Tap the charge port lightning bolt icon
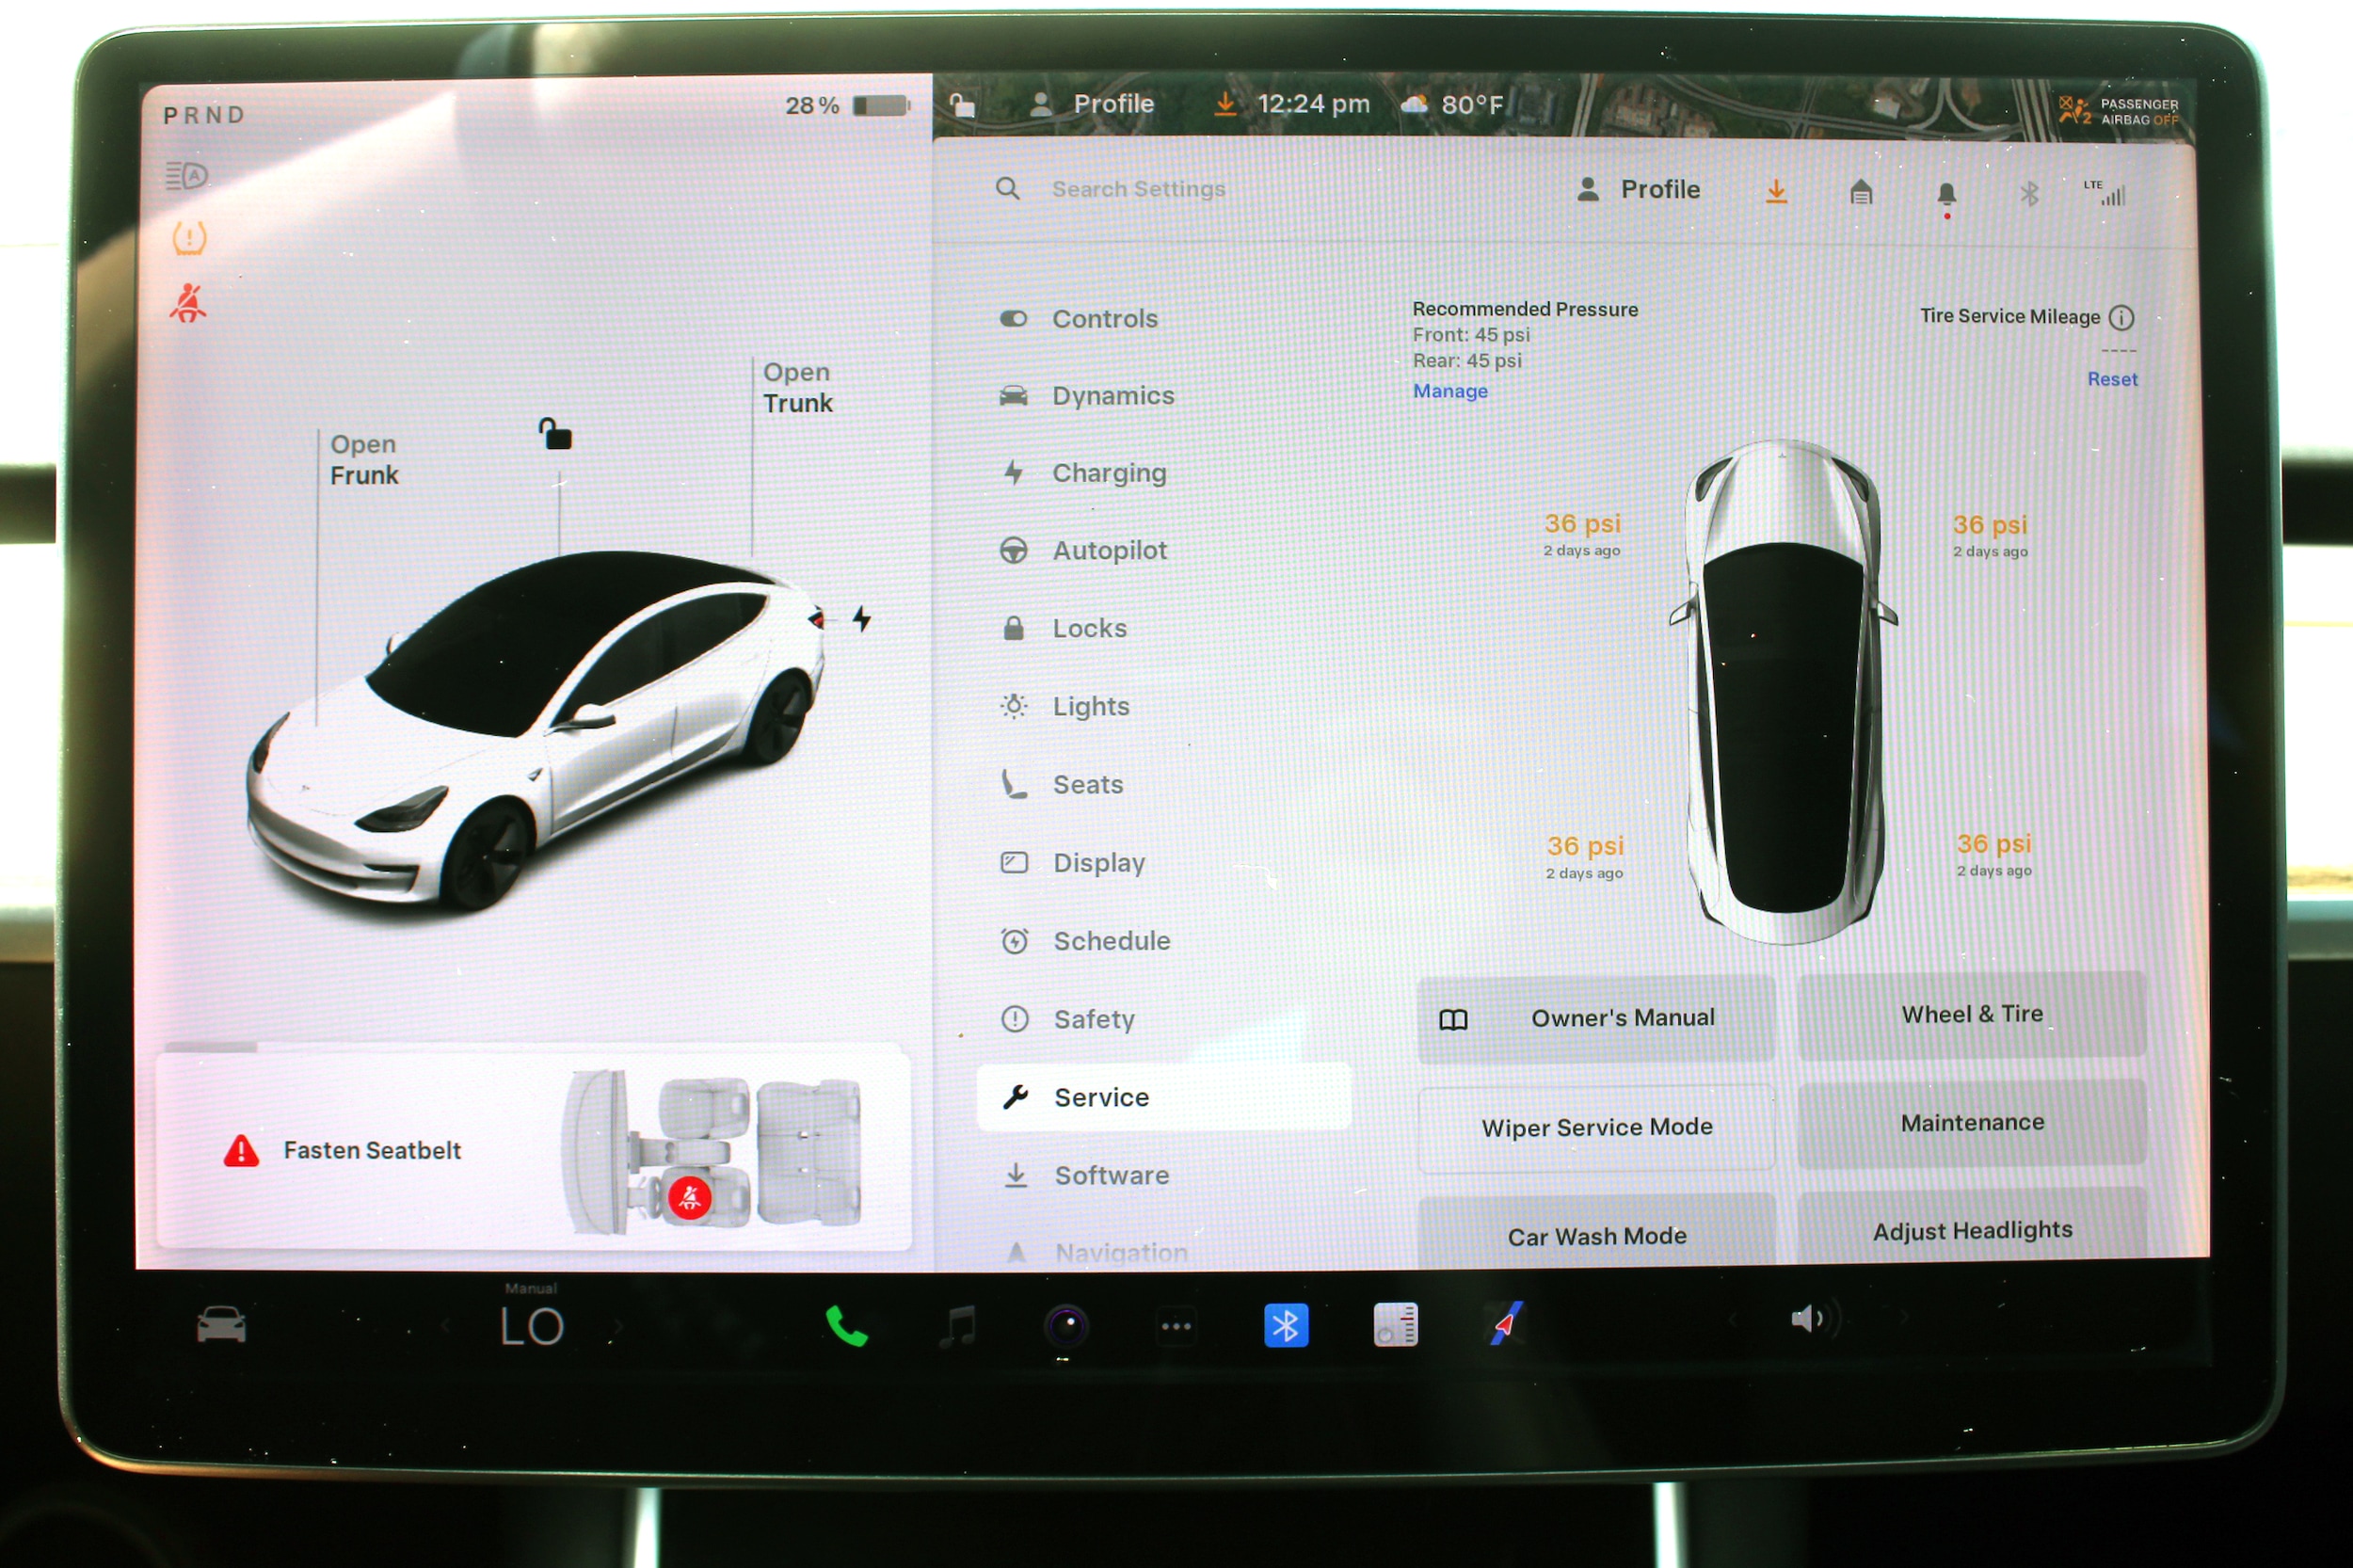Screen dimensions: 2353x1568 (861, 619)
